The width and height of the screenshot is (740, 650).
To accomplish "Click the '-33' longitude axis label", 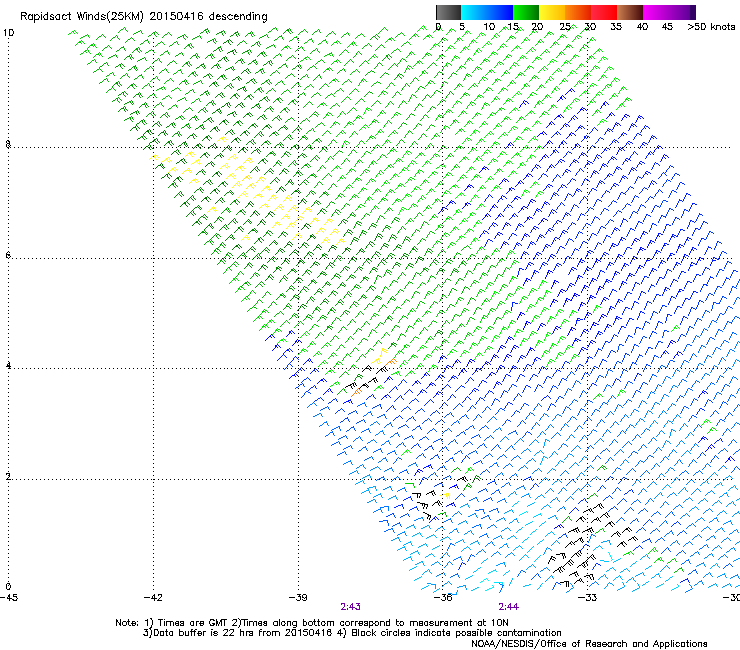I will 587,598.
